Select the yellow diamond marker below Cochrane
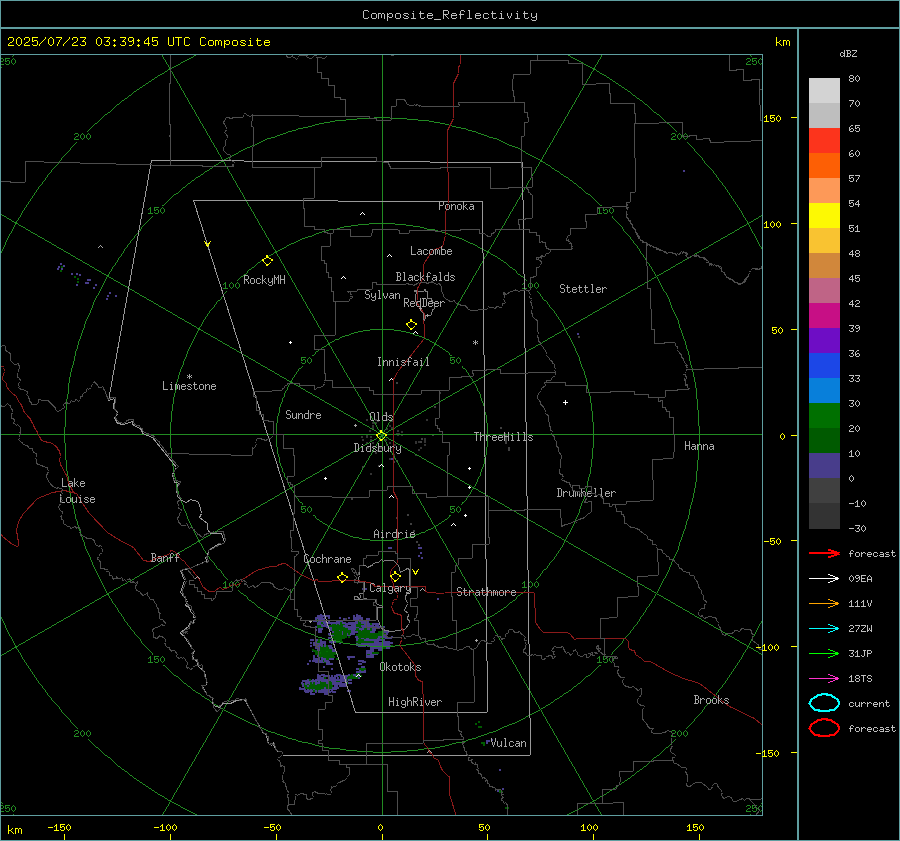 coord(342,578)
